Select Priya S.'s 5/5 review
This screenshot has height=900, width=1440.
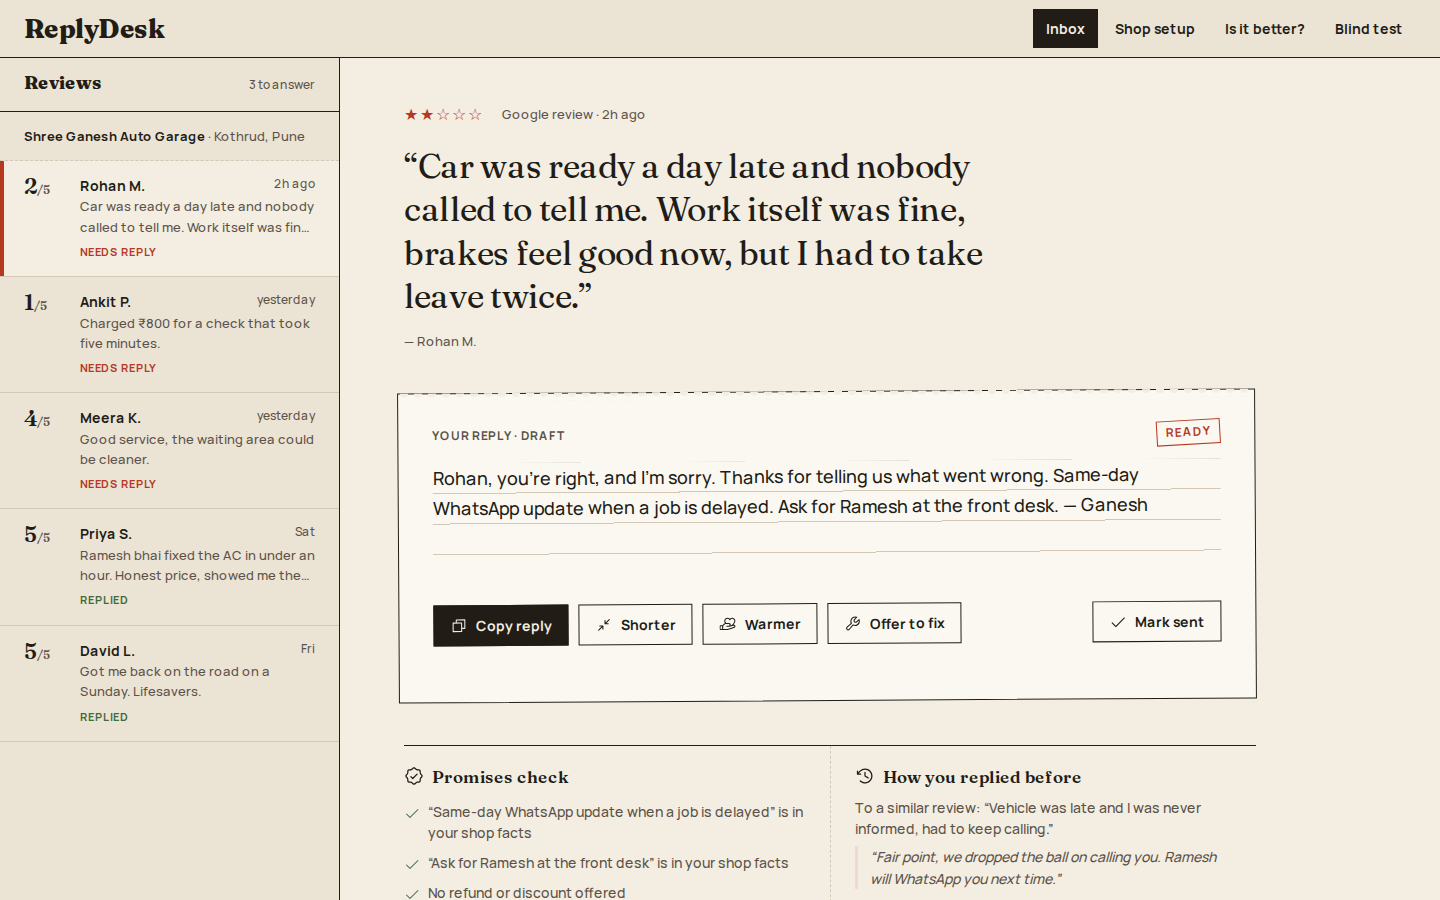click(x=170, y=567)
